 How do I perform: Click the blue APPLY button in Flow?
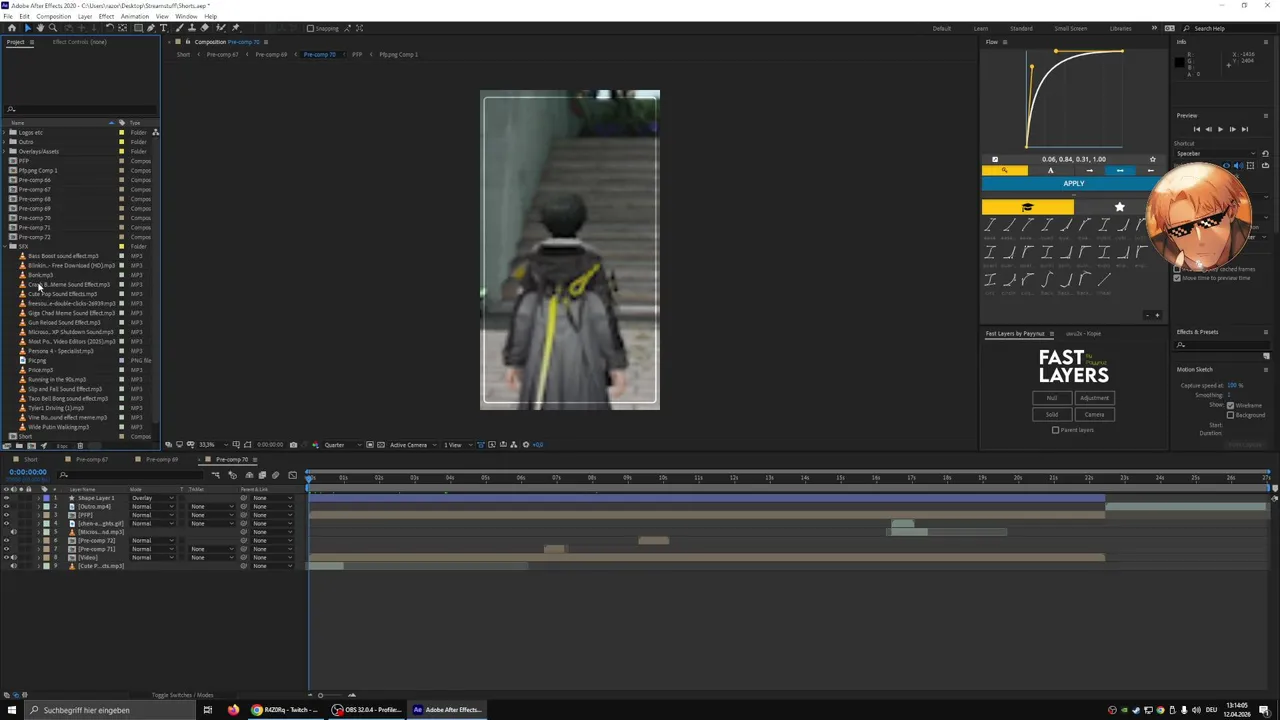pos(1073,183)
